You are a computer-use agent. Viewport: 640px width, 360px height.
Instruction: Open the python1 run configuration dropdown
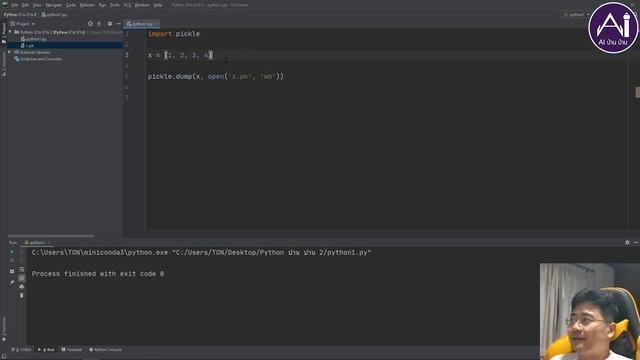tap(576, 14)
